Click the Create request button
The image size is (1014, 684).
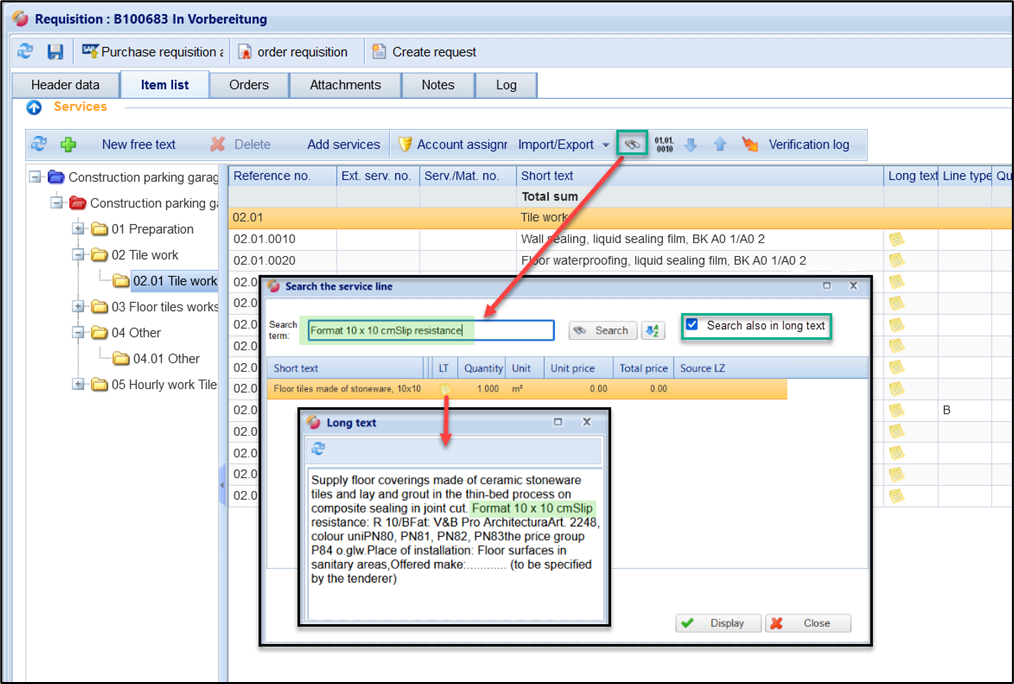point(423,52)
